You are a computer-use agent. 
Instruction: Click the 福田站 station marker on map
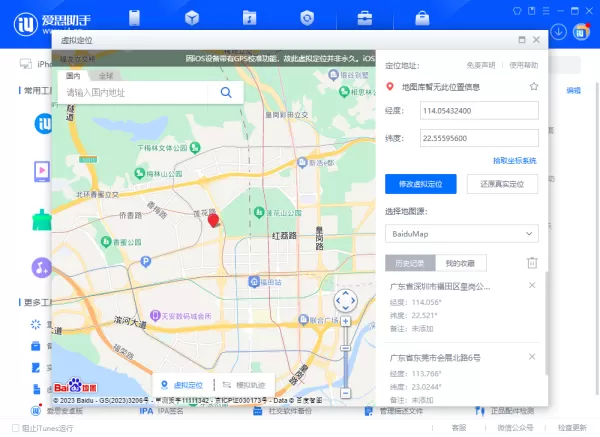[254, 282]
